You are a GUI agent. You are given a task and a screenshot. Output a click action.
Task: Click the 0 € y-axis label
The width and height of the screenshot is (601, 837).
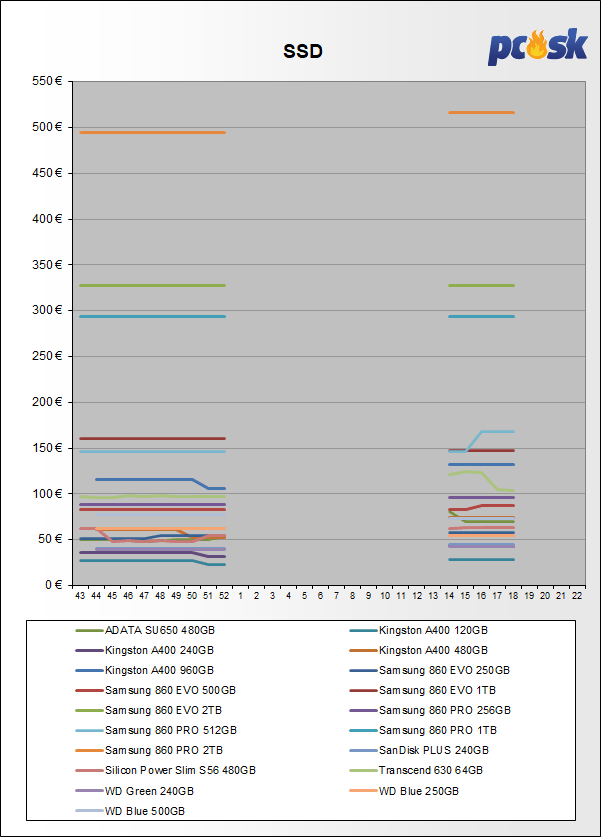[53, 585]
